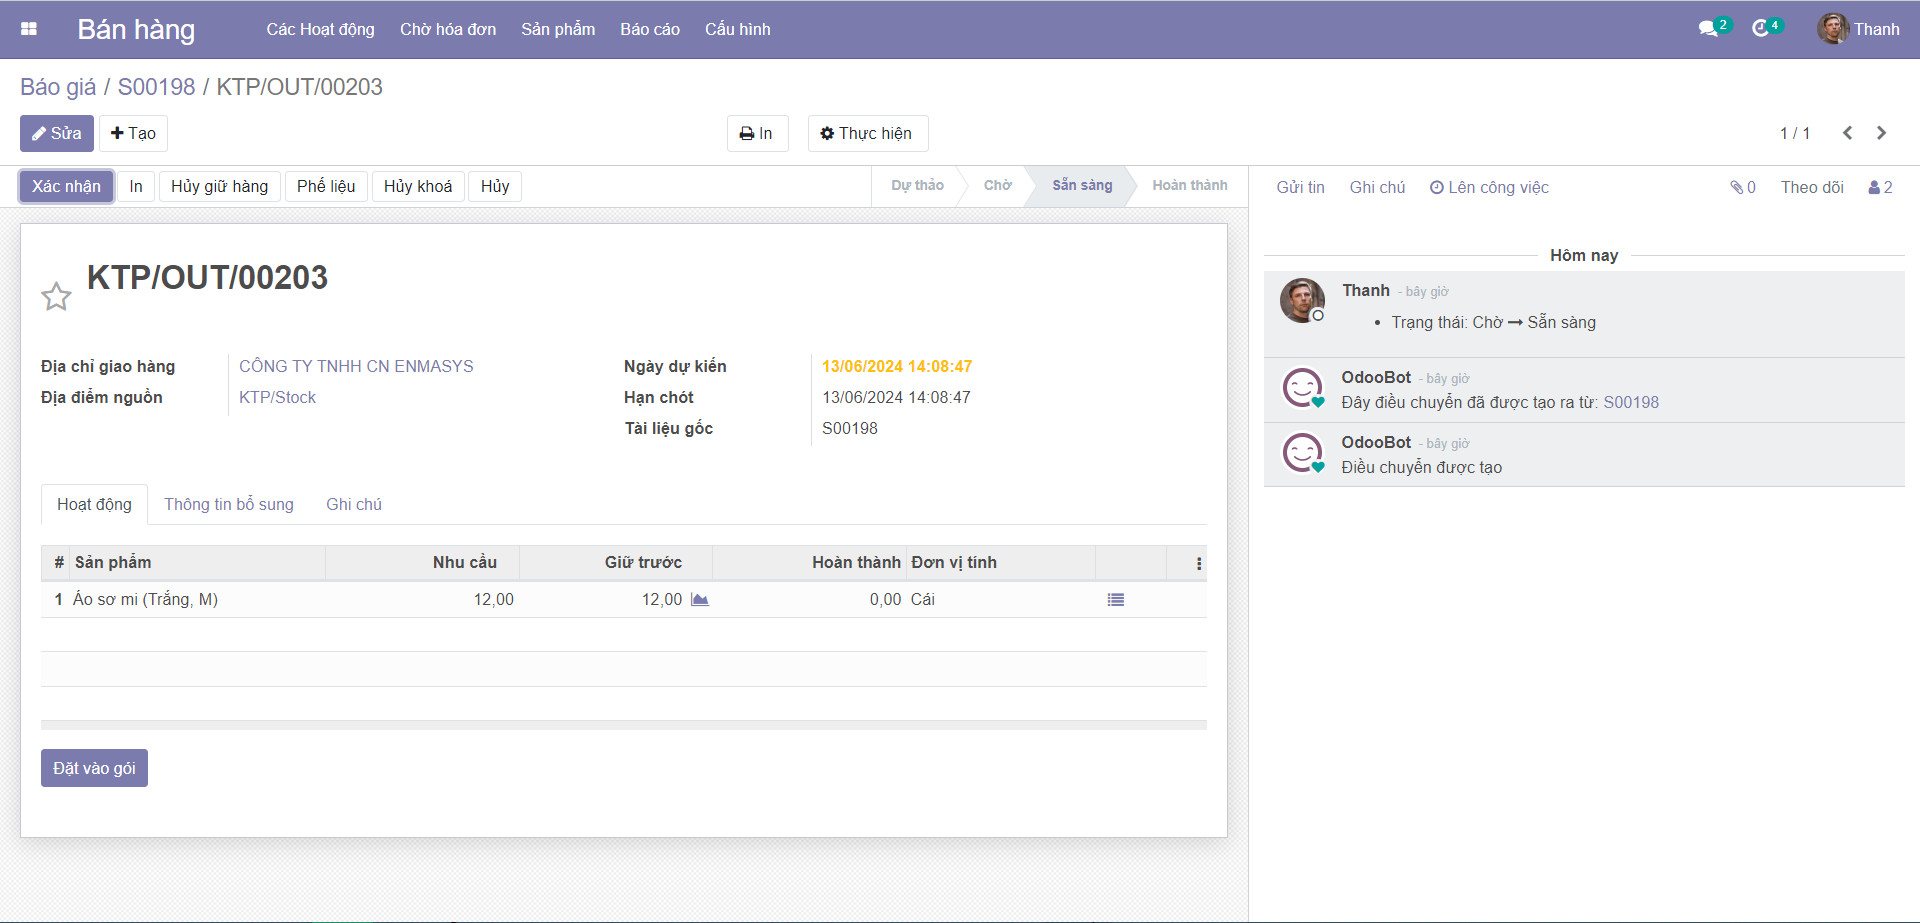Go to next record arrow

pyautogui.click(x=1881, y=133)
